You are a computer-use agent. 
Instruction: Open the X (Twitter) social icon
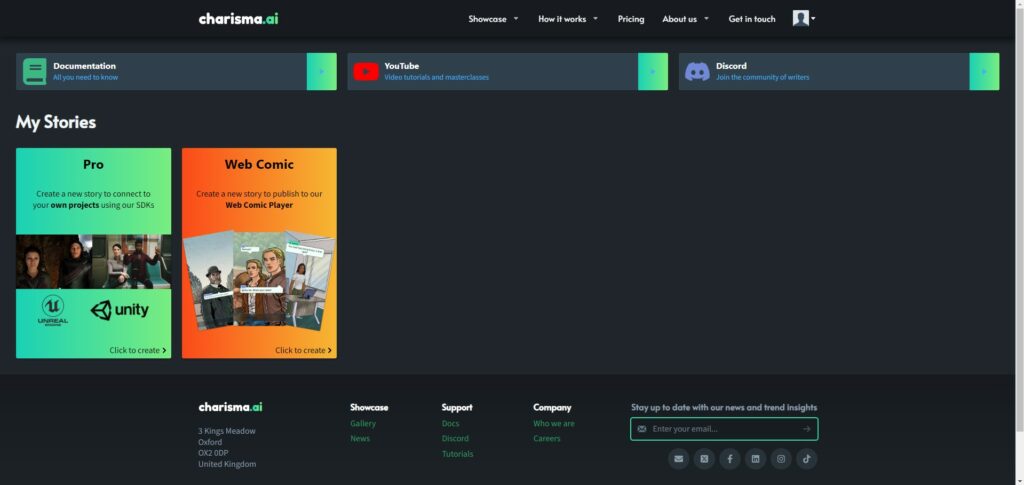click(x=704, y=459)
